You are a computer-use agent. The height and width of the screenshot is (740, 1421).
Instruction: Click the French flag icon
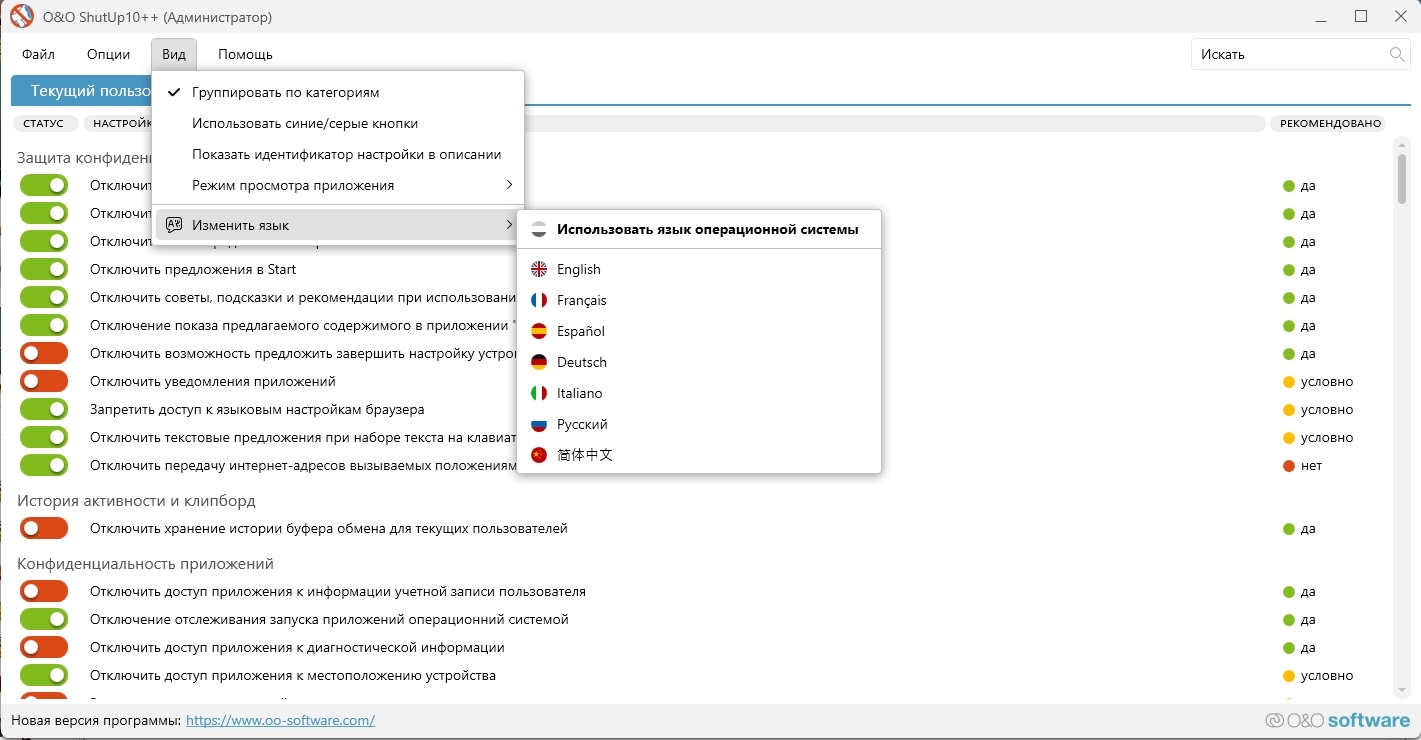point(539,300)
